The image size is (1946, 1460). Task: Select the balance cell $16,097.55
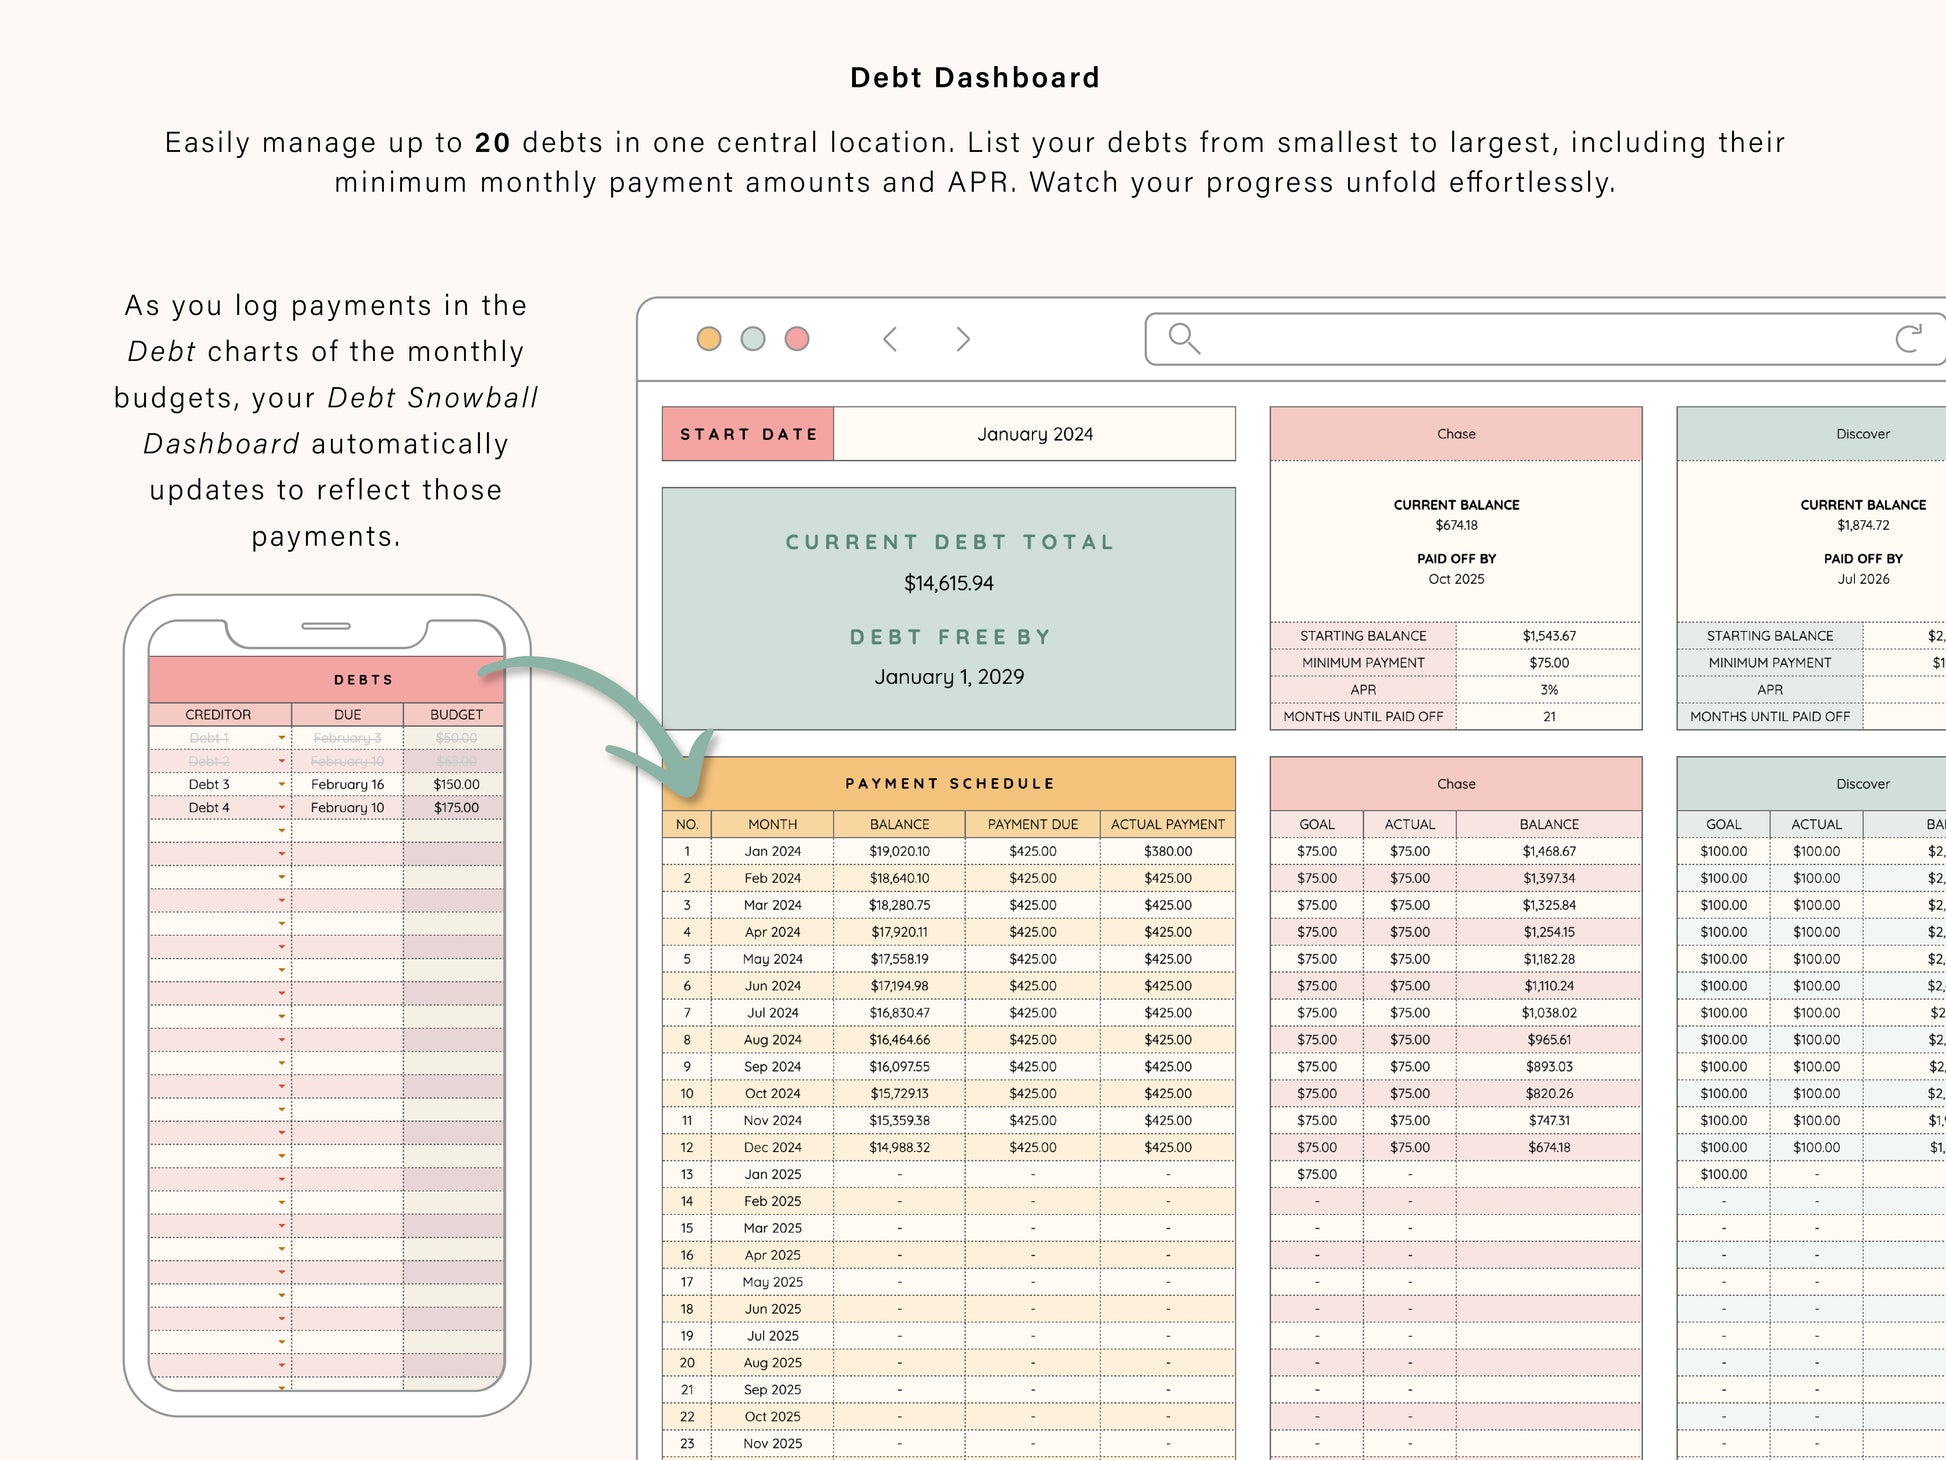(900, 1067)
